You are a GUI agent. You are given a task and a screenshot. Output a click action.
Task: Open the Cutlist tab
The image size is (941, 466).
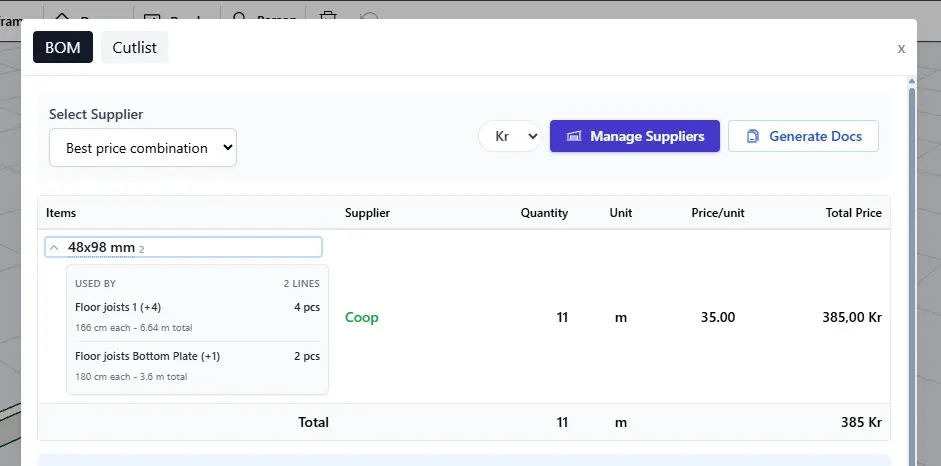(134, 47)
